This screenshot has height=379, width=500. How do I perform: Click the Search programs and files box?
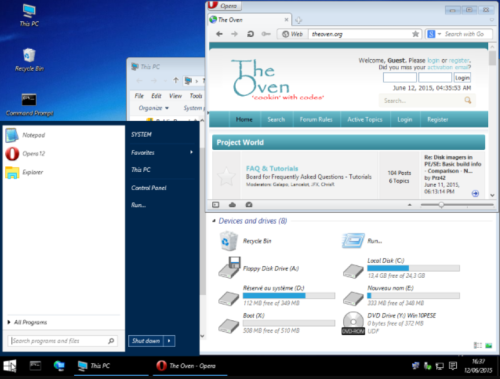[x=62, y=341]
